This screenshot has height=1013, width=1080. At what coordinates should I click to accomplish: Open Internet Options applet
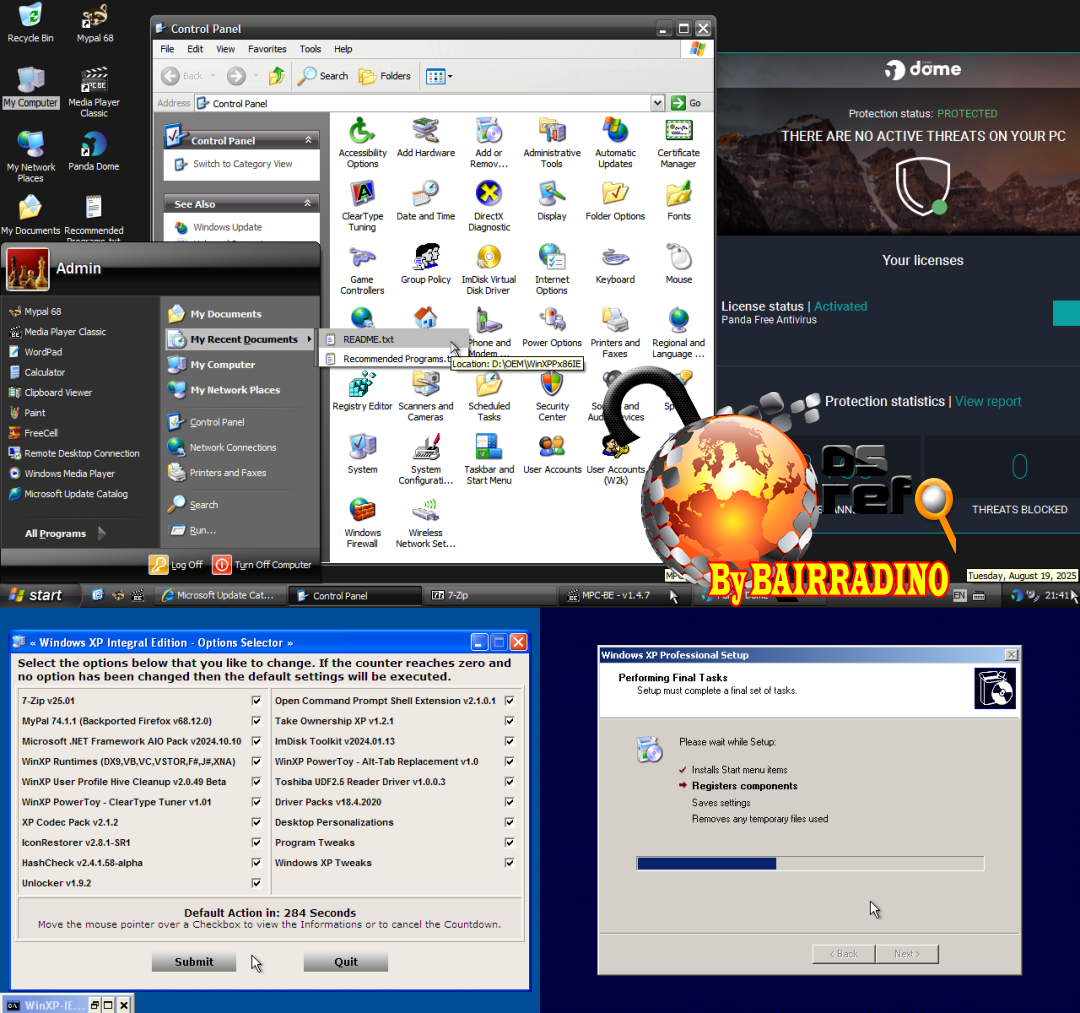point(552,269)
